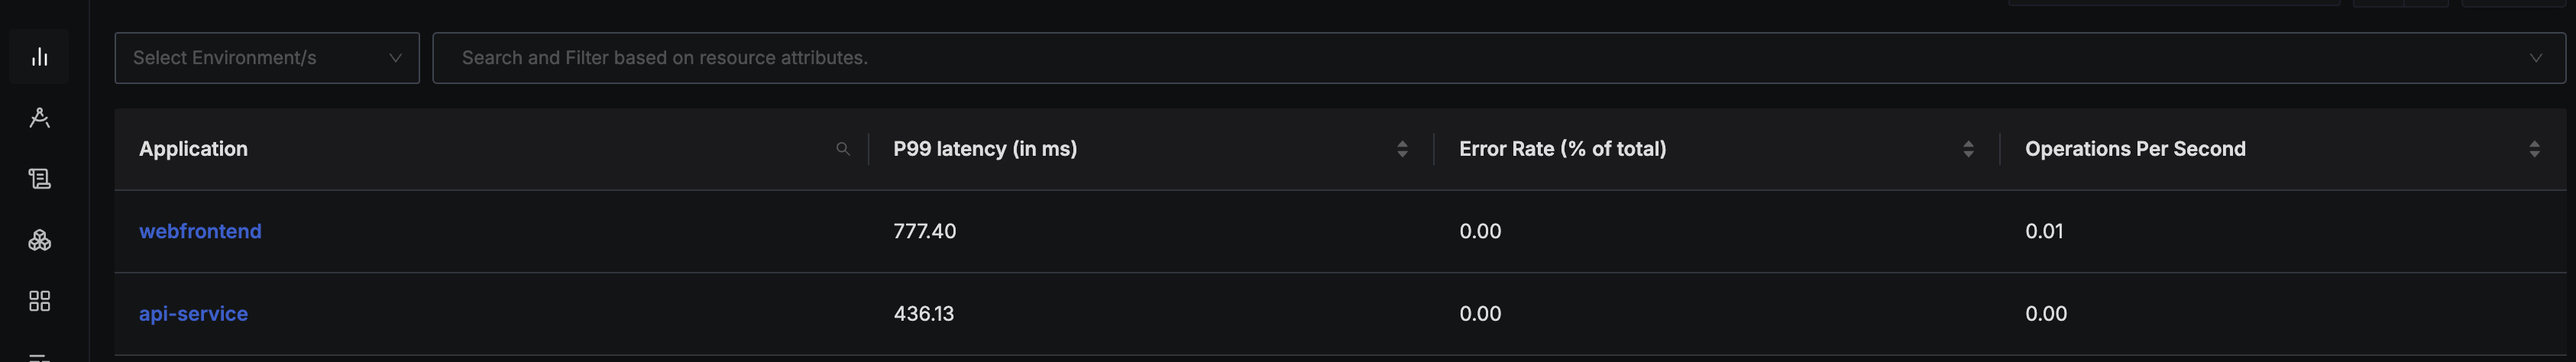Click search icon in Application column header

click(x=842, y=149)
